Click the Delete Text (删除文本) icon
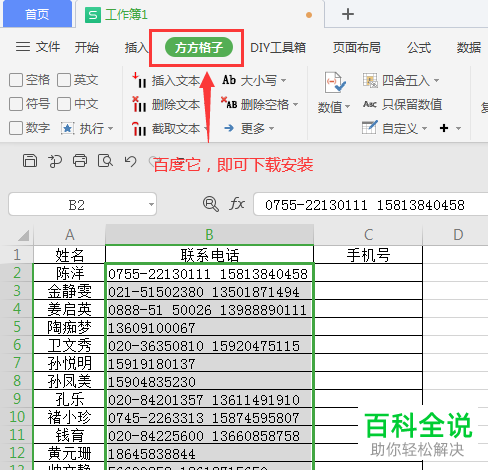This screenshot has height=470, width=488. 139,104
